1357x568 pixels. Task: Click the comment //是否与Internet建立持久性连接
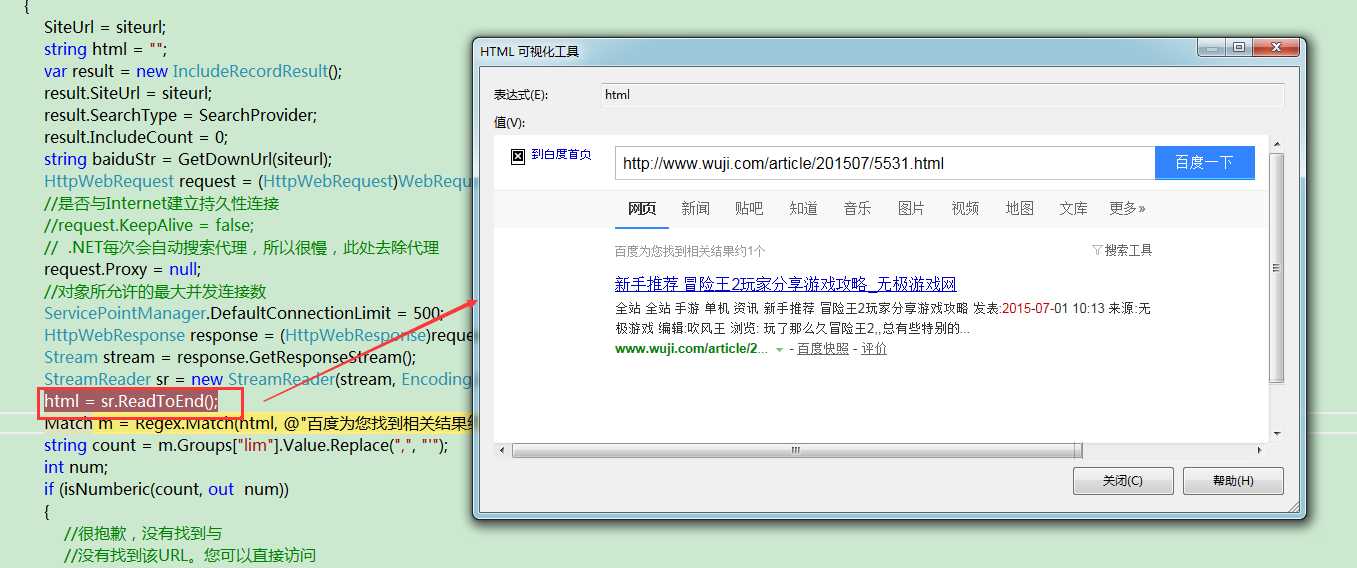tap(161, 203)
